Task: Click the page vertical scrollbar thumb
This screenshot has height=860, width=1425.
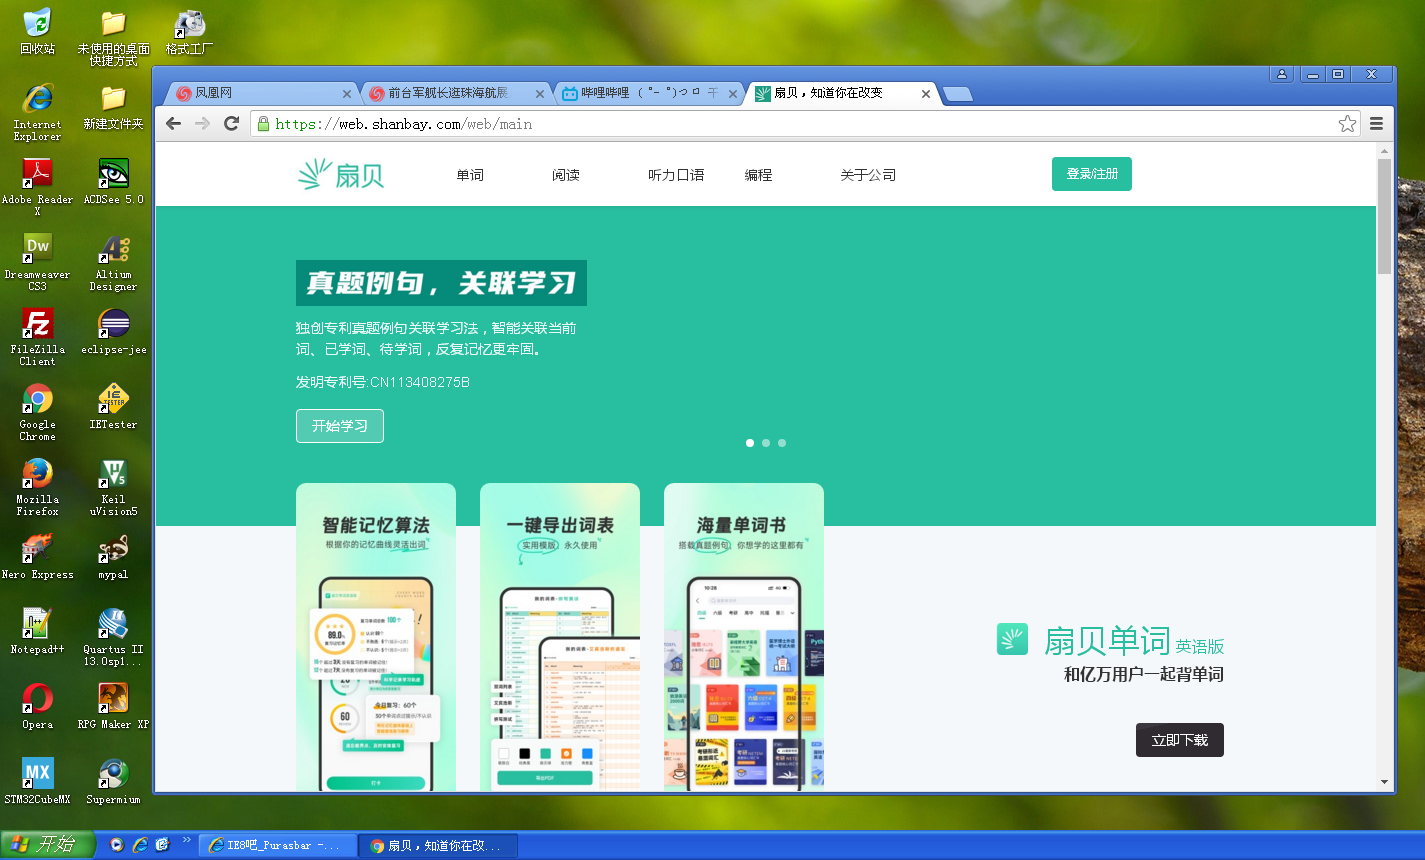Action: tap(1384, 216)
